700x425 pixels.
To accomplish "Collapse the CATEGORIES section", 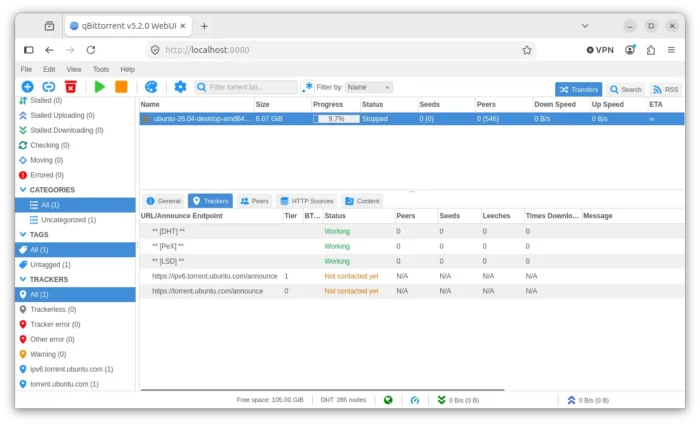I will 23,190.
